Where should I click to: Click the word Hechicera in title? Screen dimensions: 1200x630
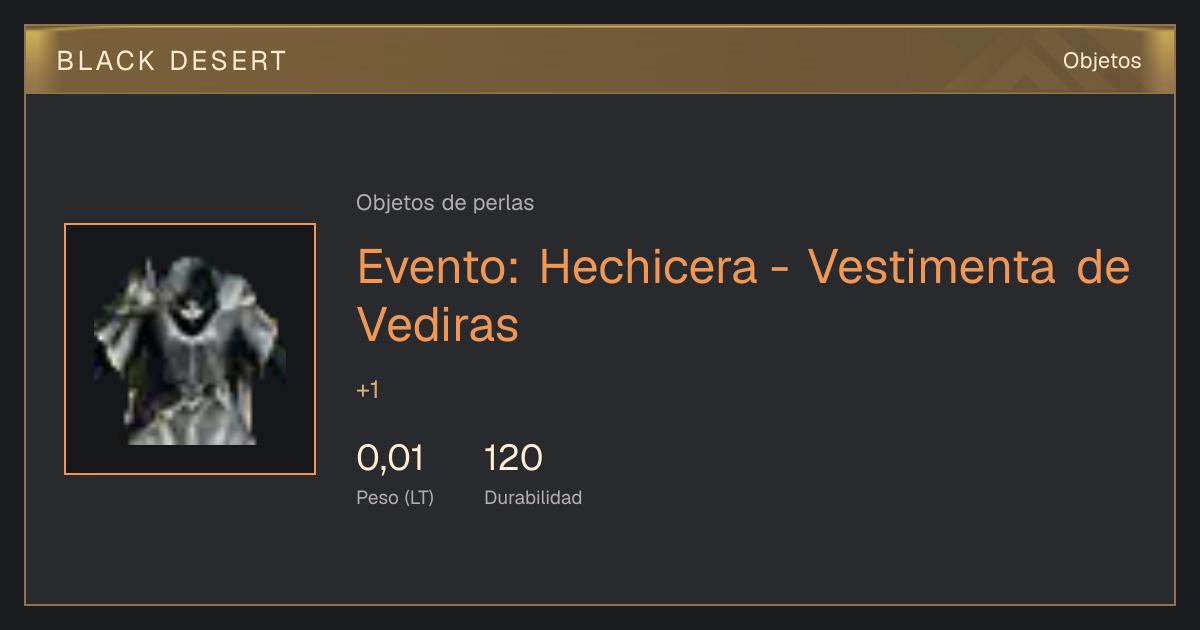click(x=648, y=267)
